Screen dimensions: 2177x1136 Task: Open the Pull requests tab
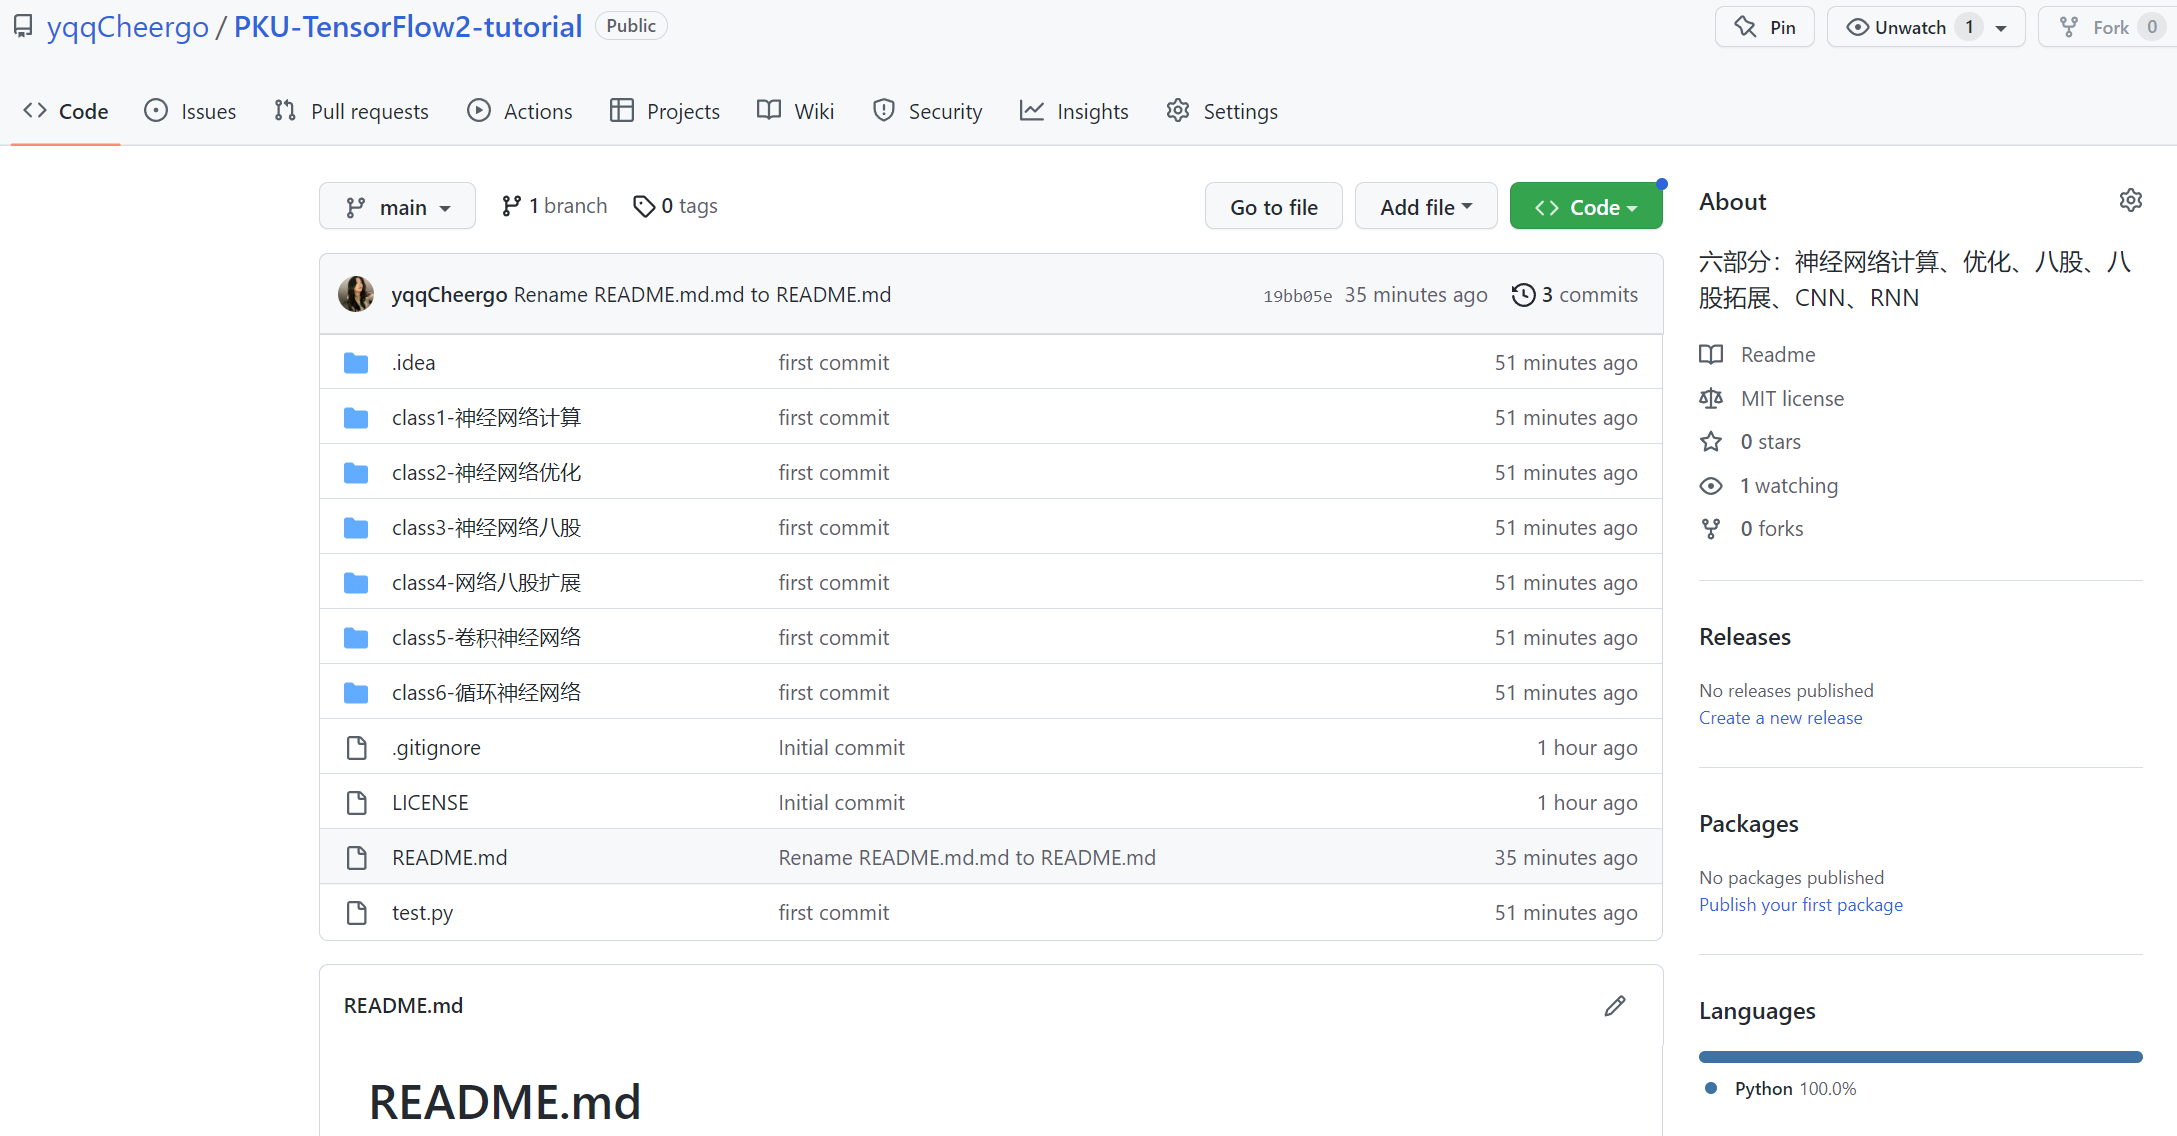coord(351,111)
